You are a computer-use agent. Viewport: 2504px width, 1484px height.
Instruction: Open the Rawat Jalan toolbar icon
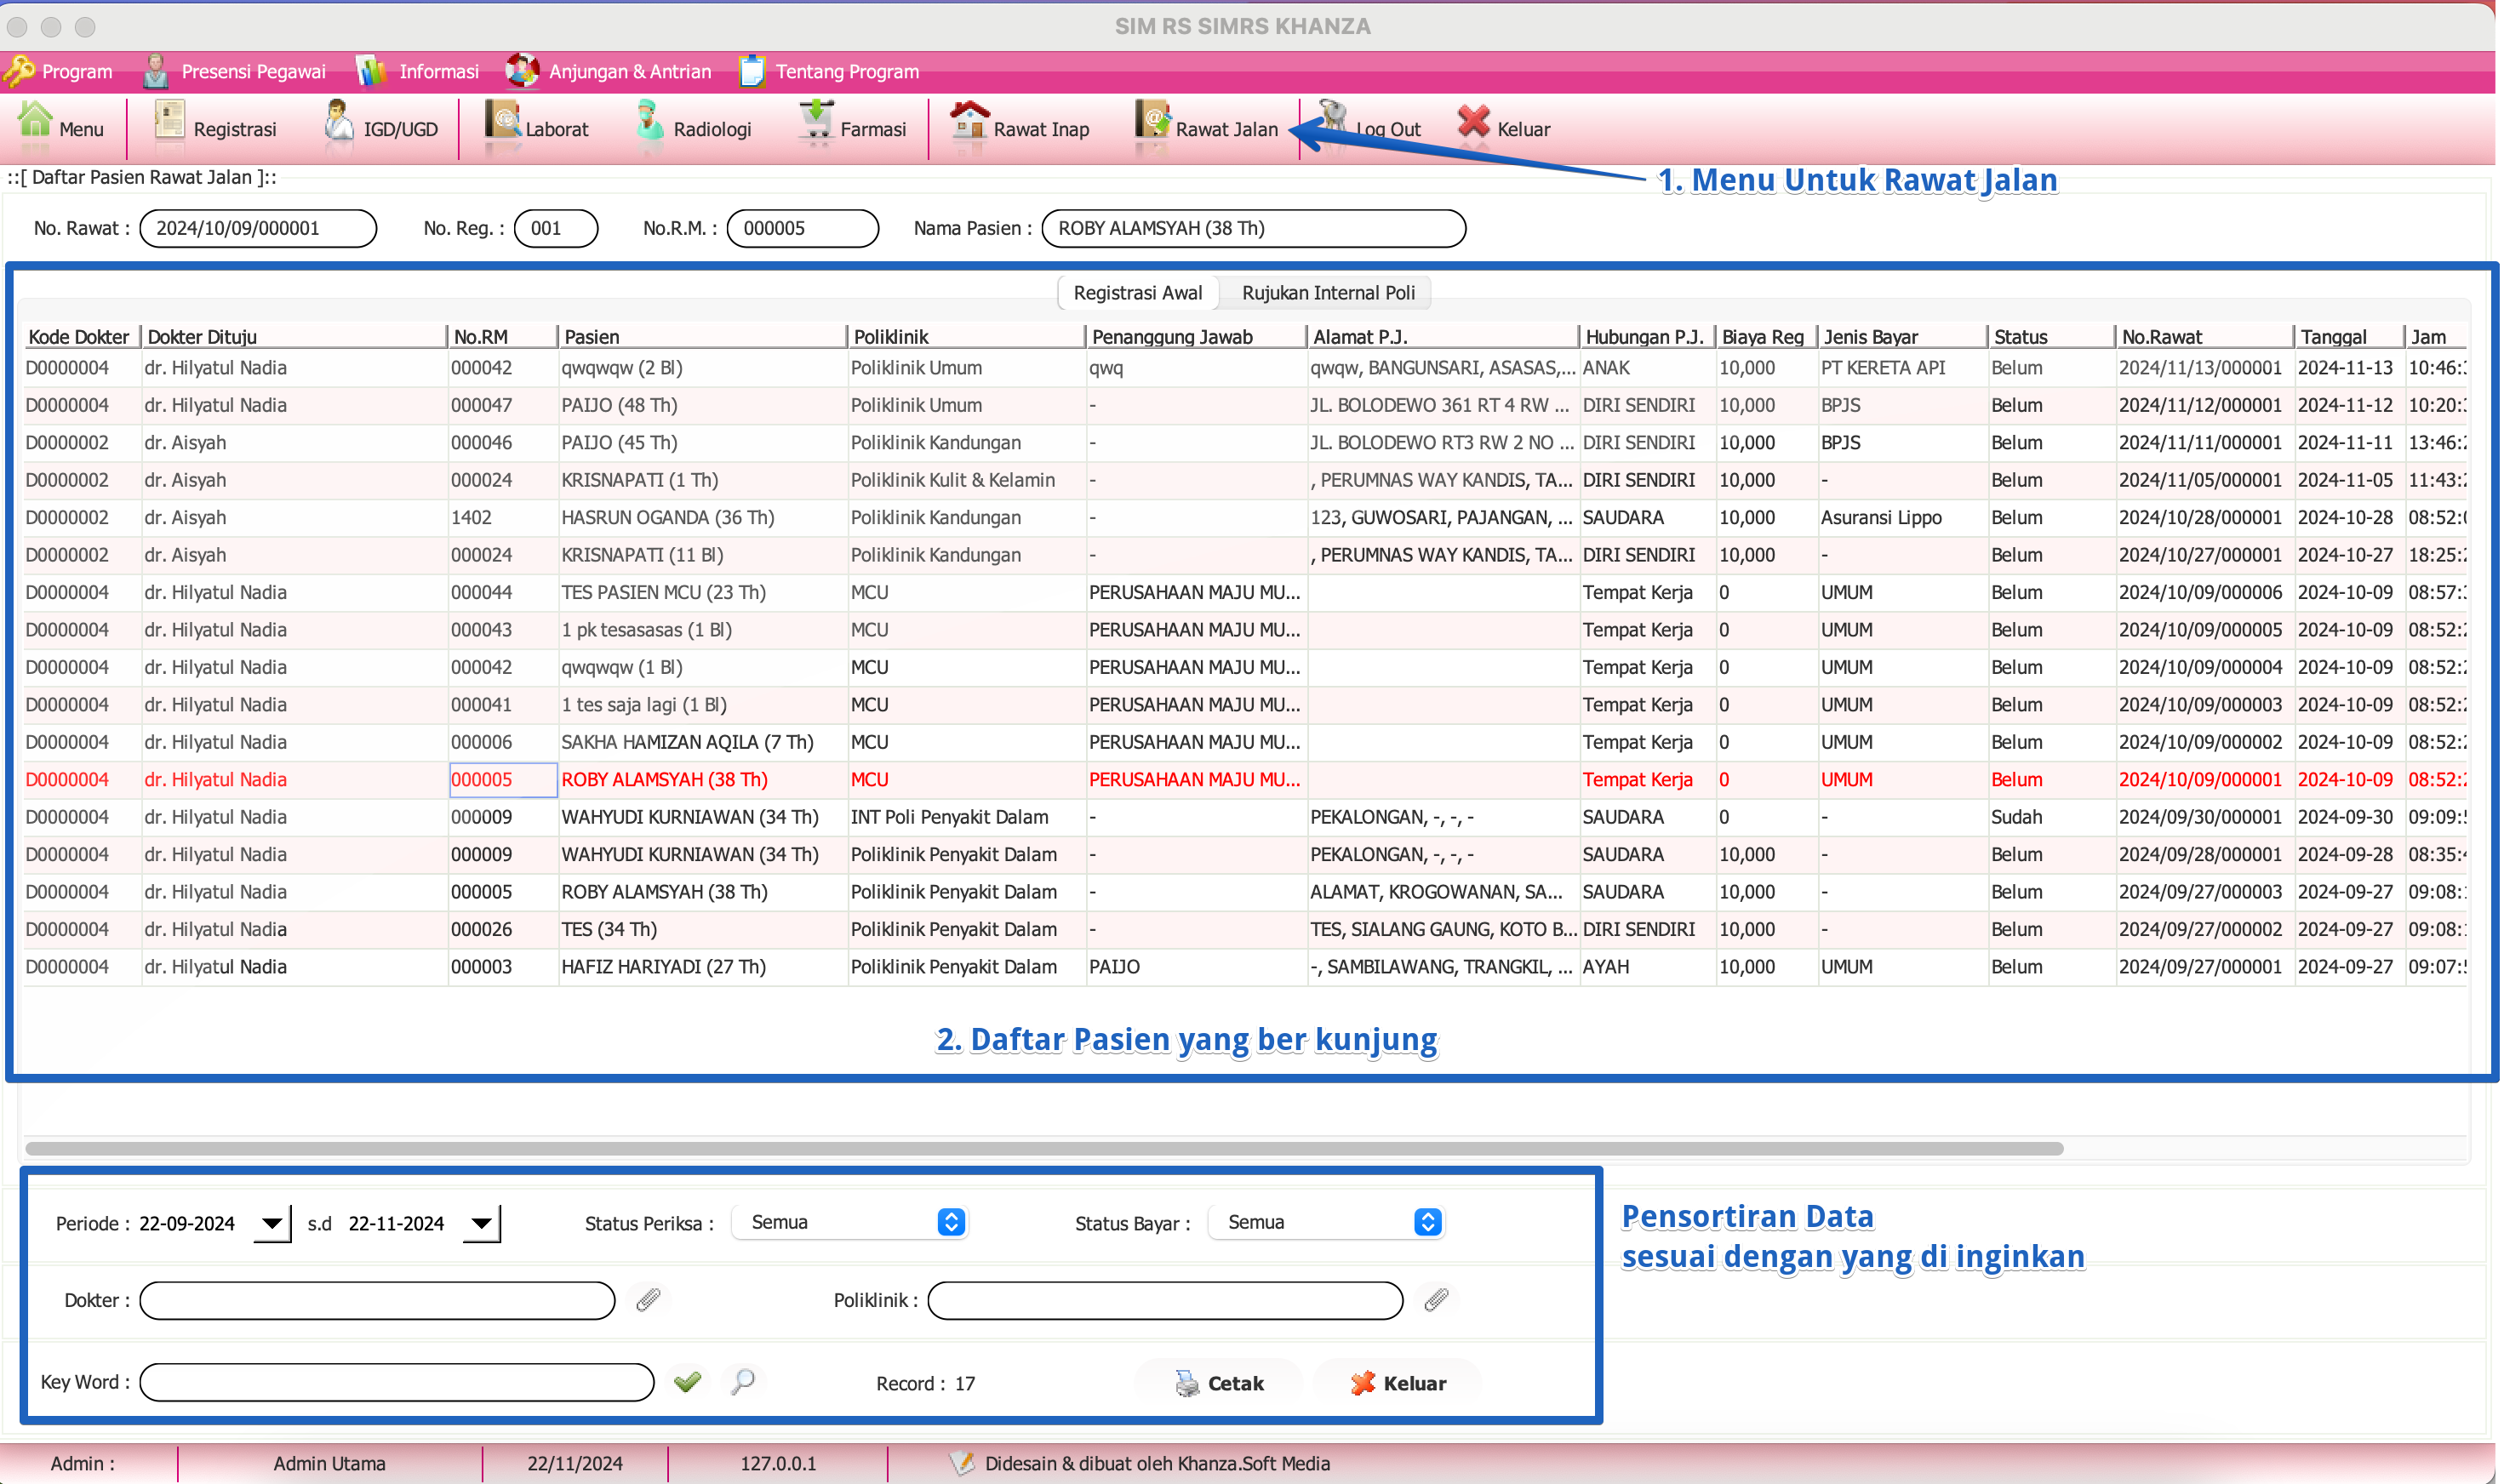(x=1153, y=120)
